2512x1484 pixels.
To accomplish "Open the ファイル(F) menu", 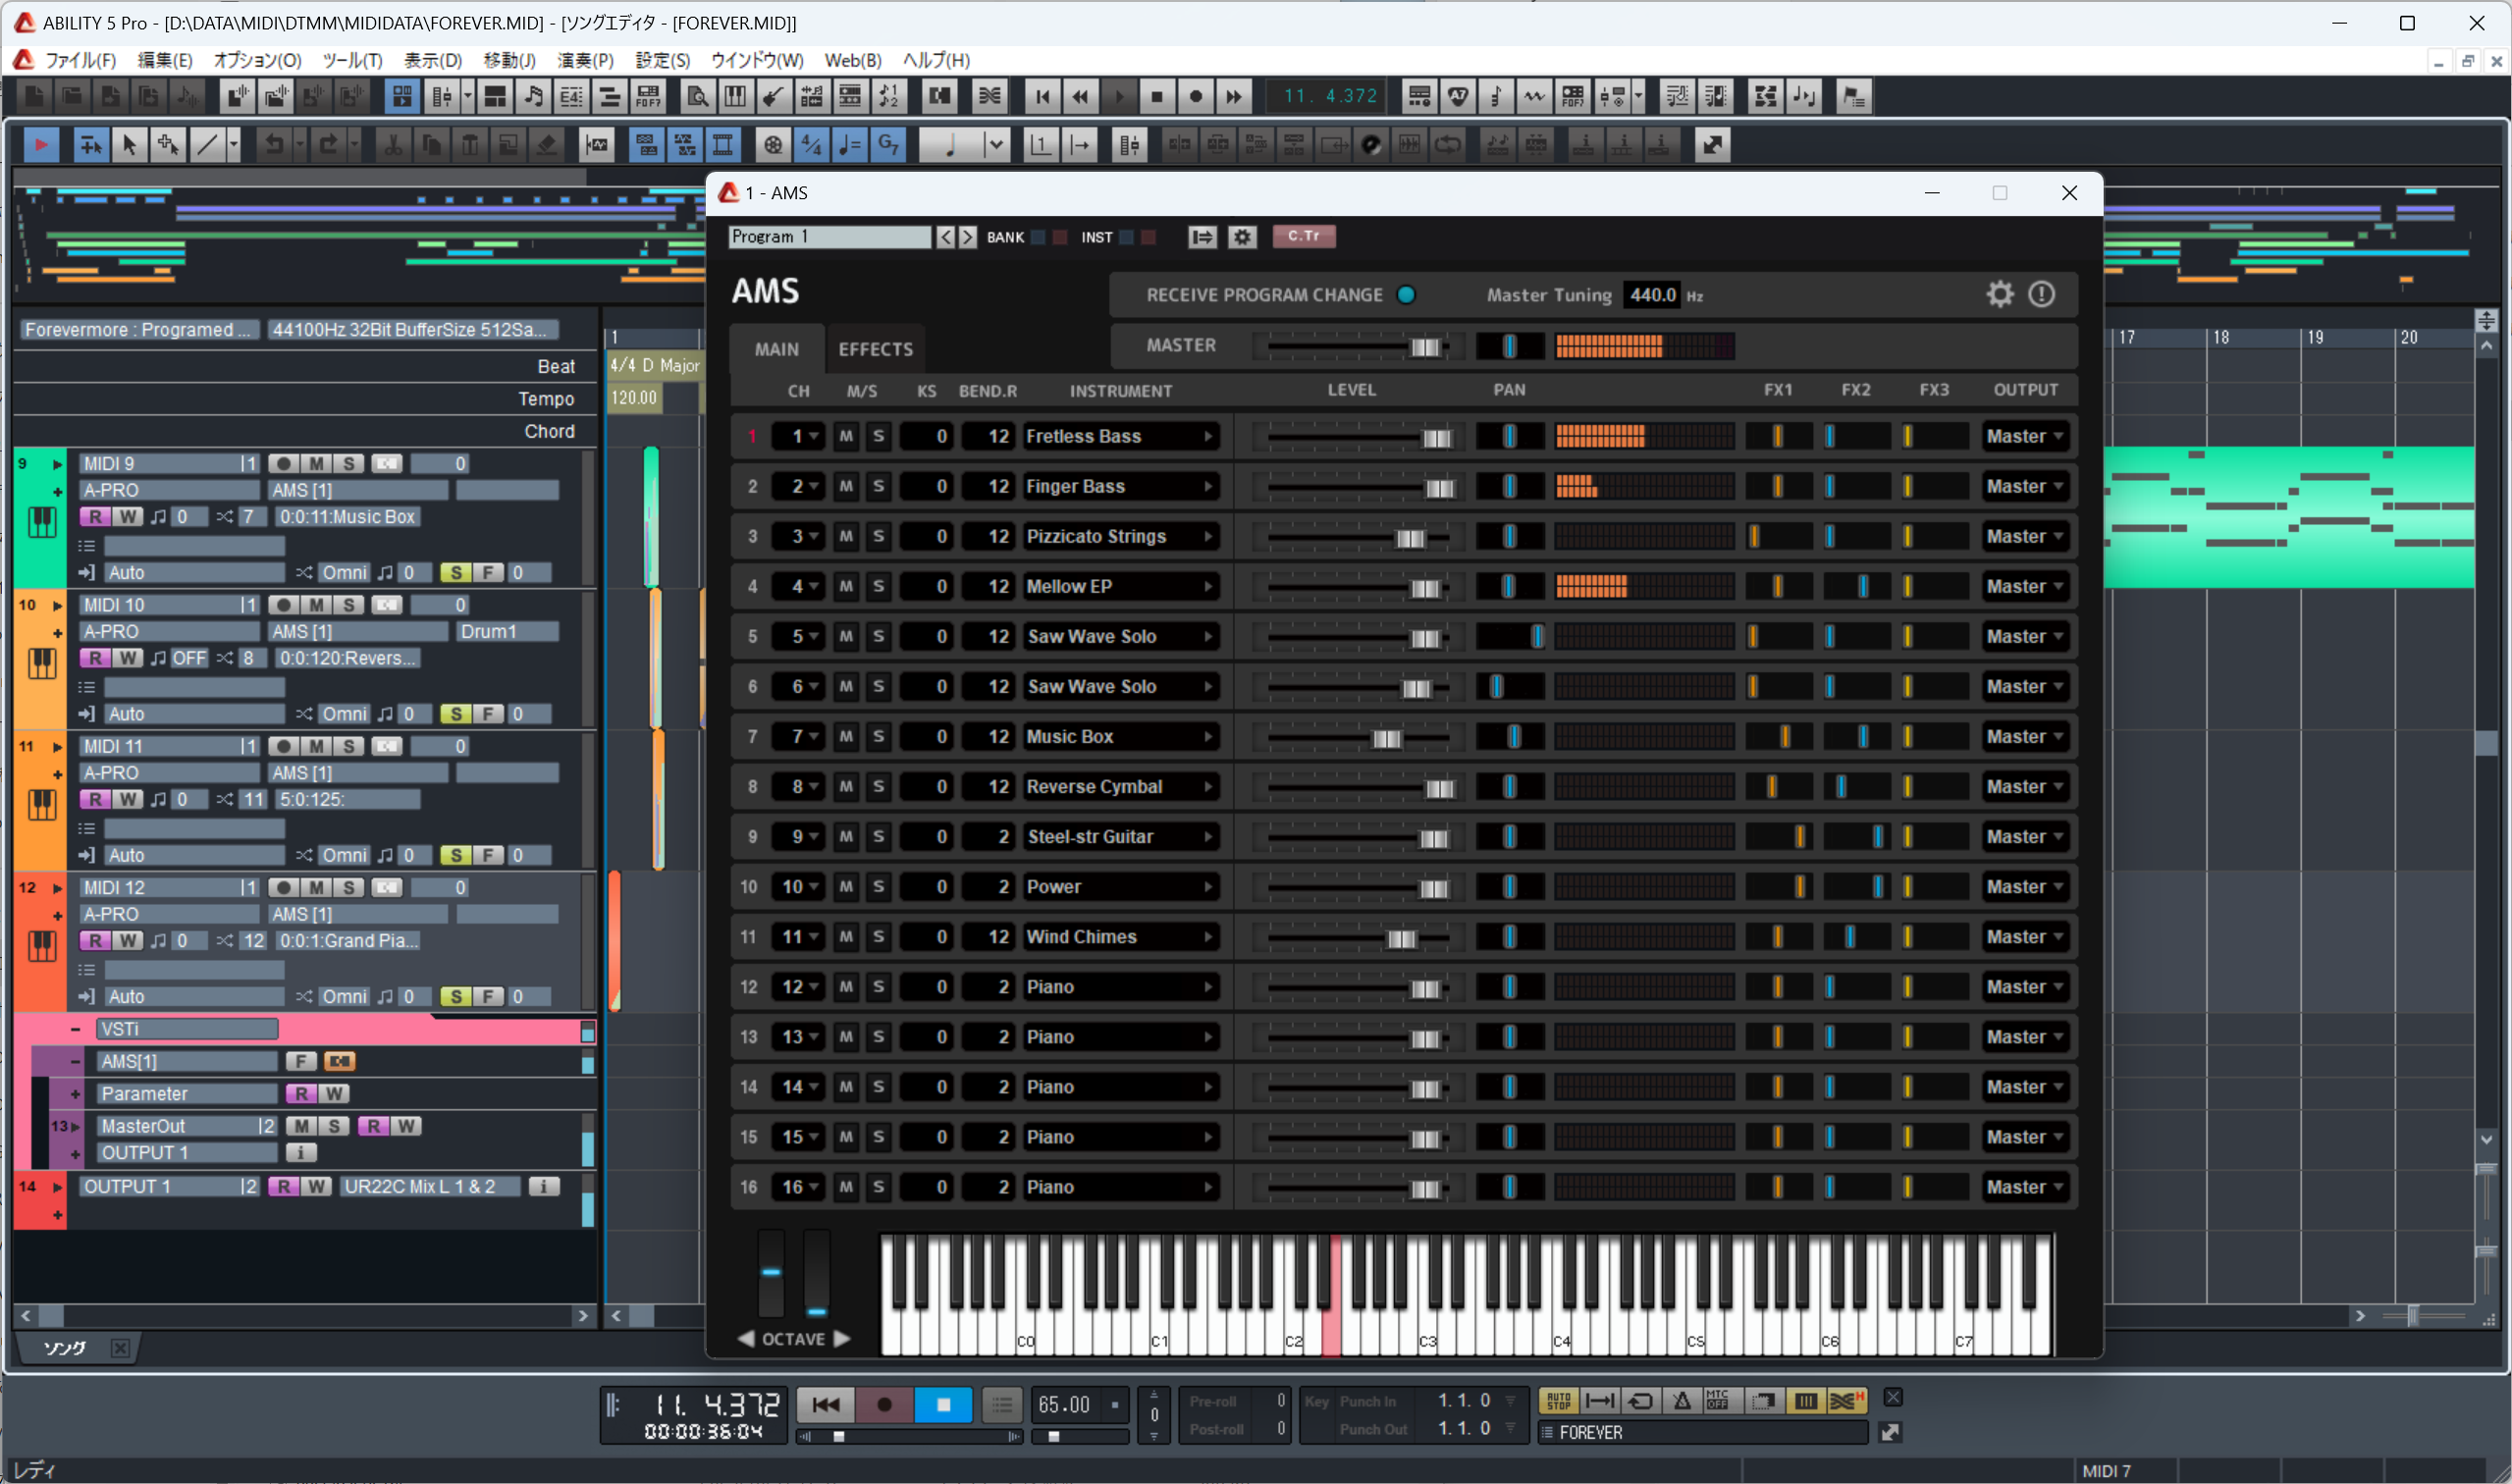I will (x=80, y=60).
